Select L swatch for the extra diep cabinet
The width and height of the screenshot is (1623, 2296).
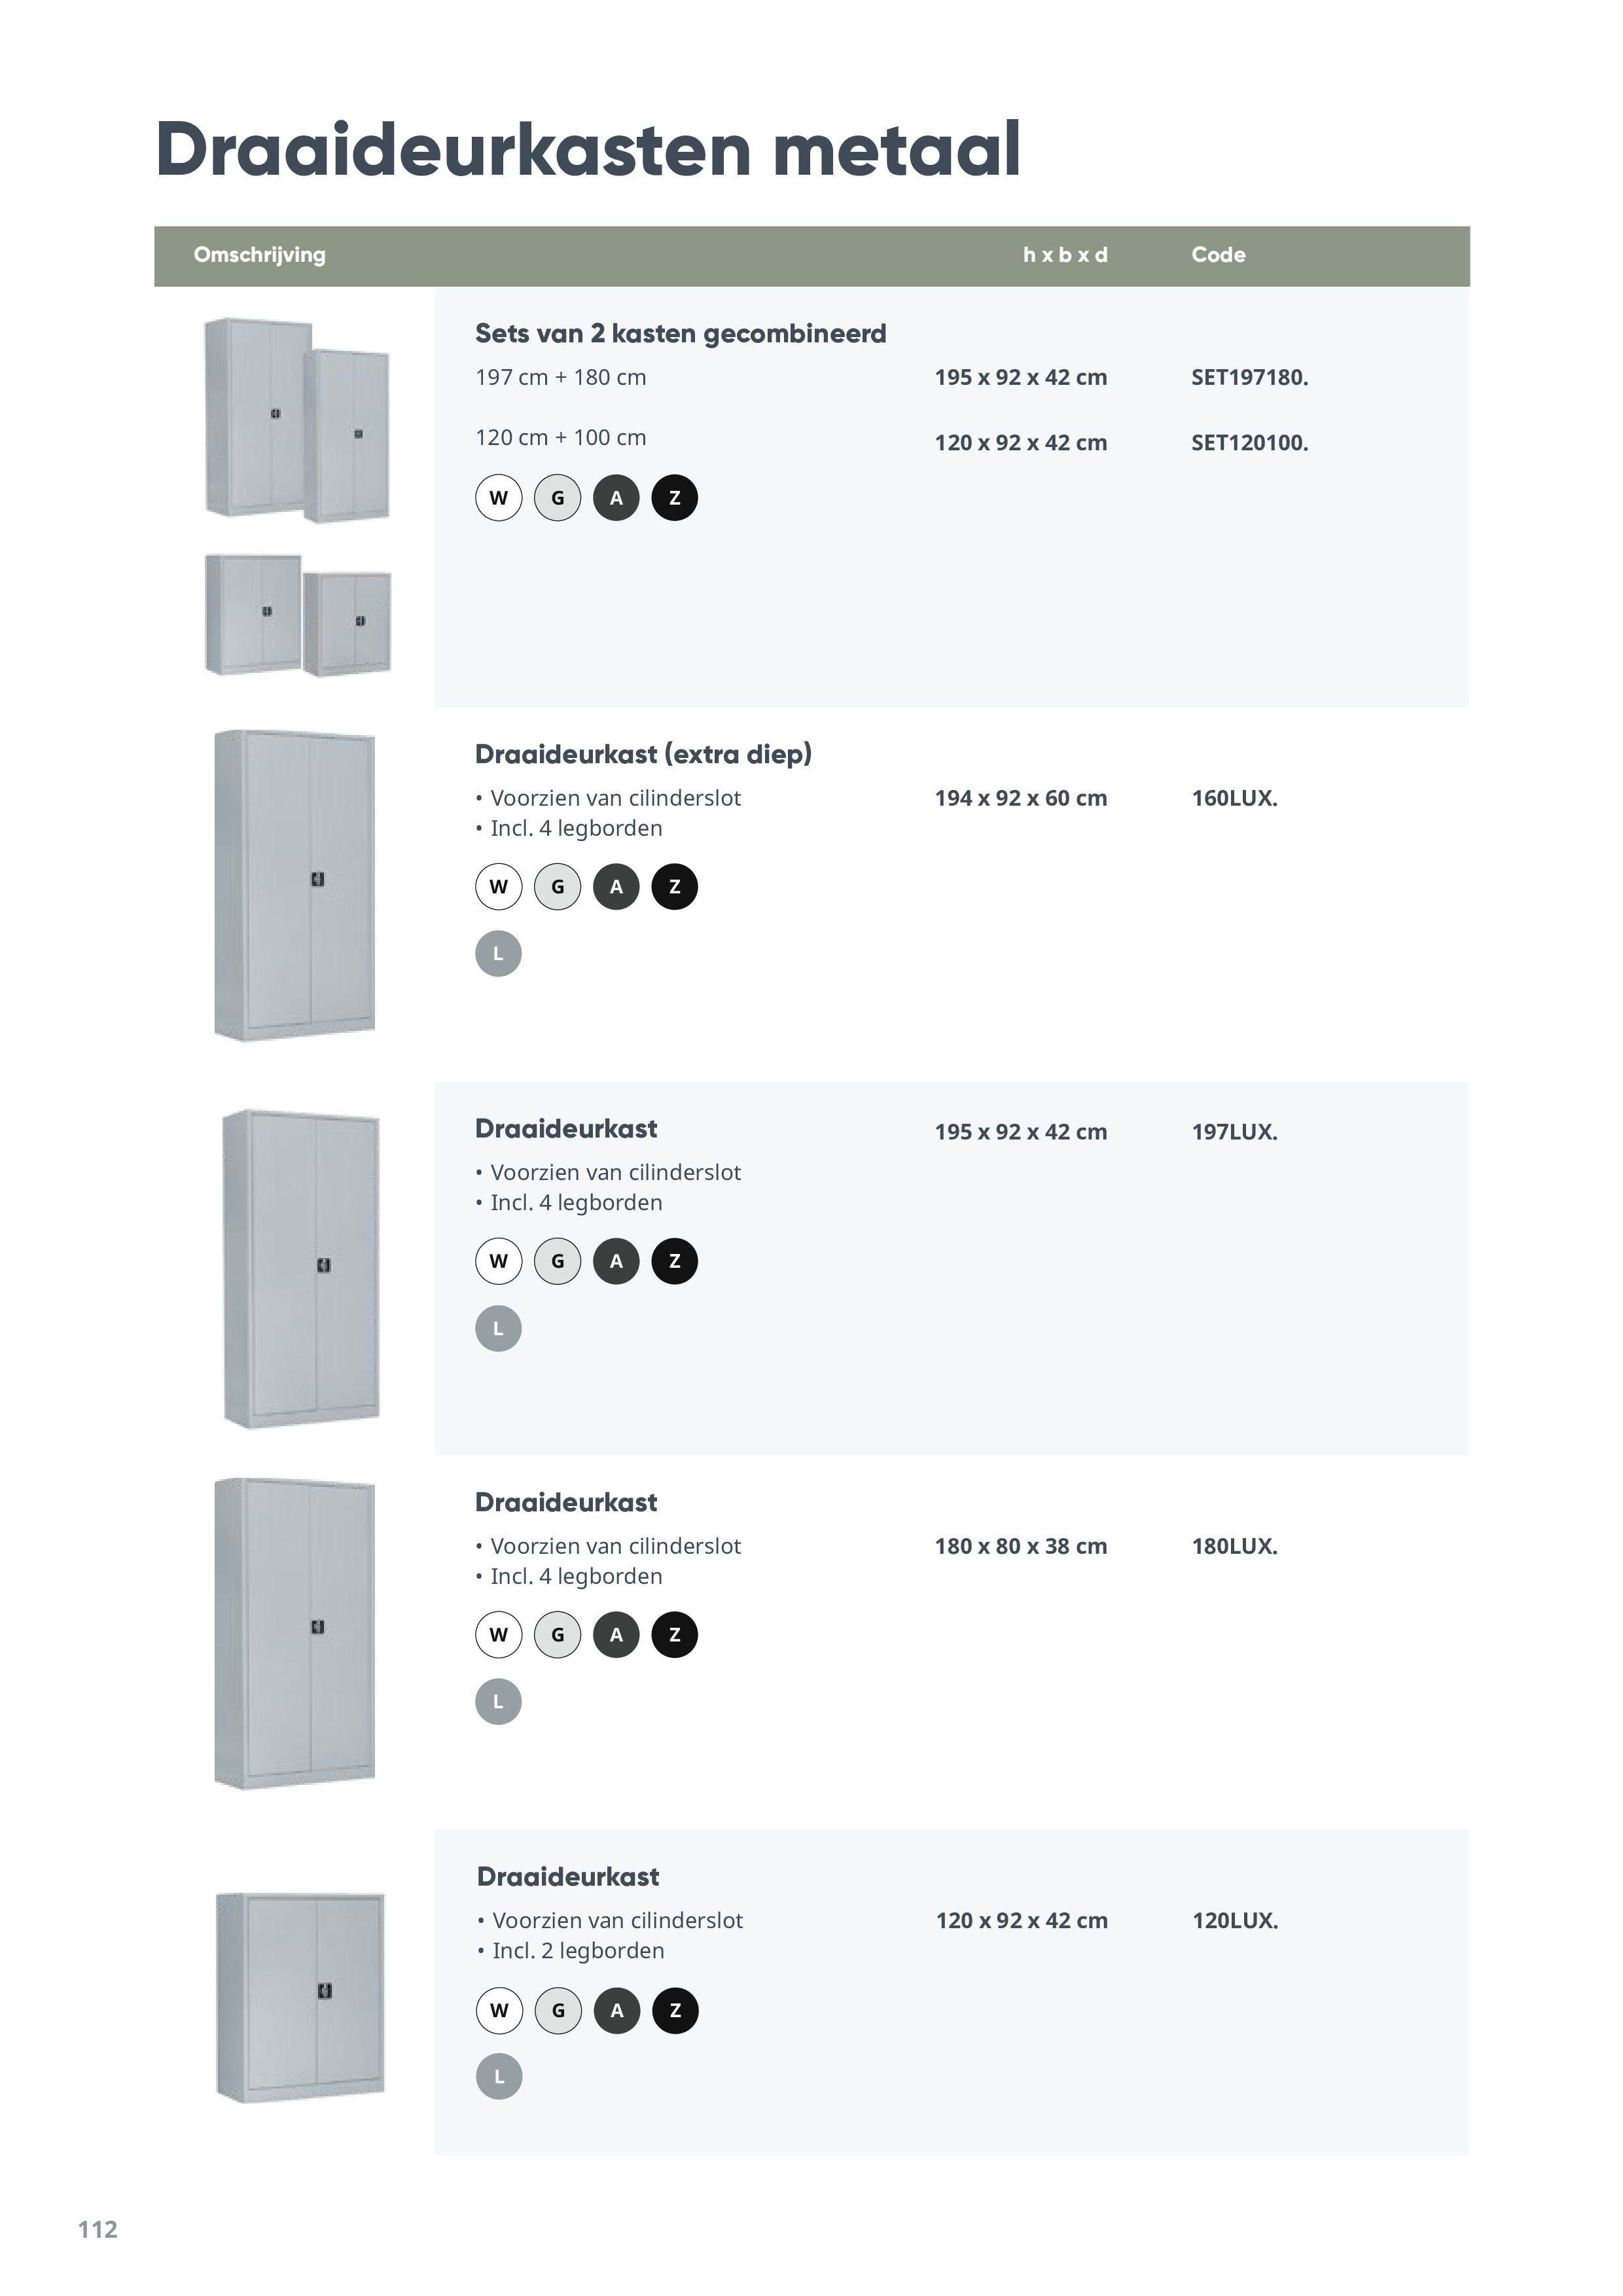pyautogui.click(x=498, y=954)
